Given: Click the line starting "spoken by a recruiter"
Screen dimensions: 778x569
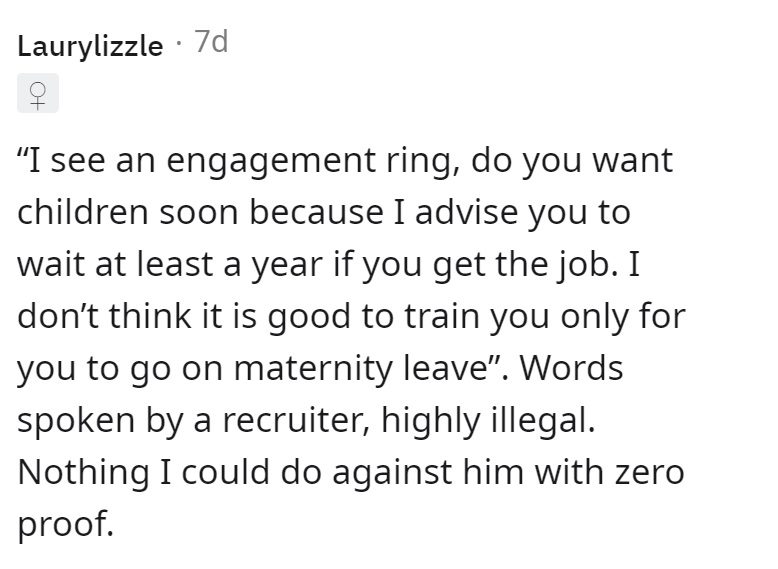Looking at the screenshot, I should click(306, 420).
